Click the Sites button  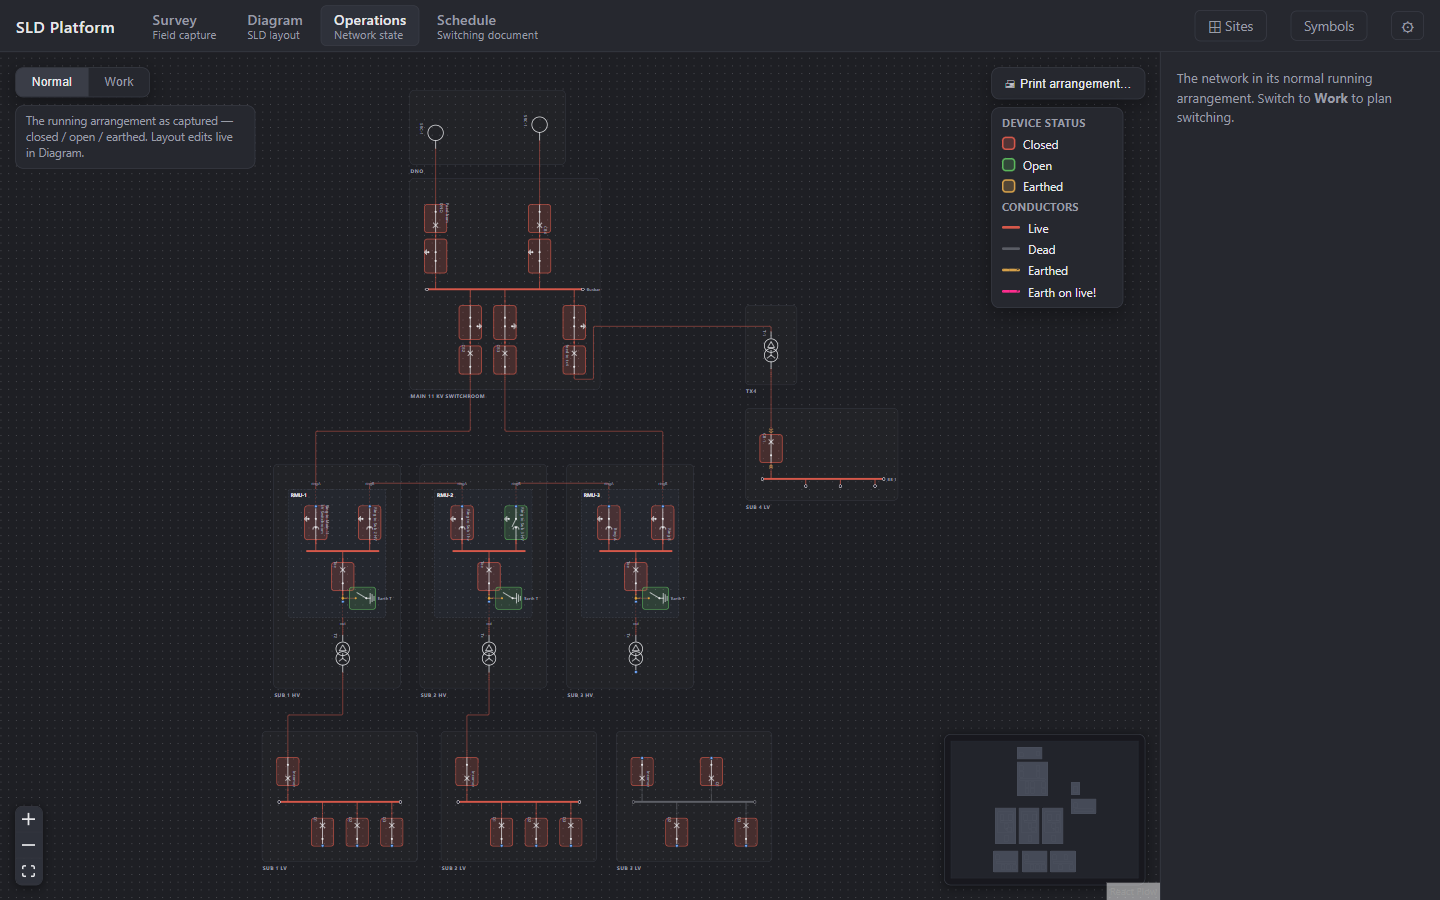pyautogui.click(x=1231, y=27)
